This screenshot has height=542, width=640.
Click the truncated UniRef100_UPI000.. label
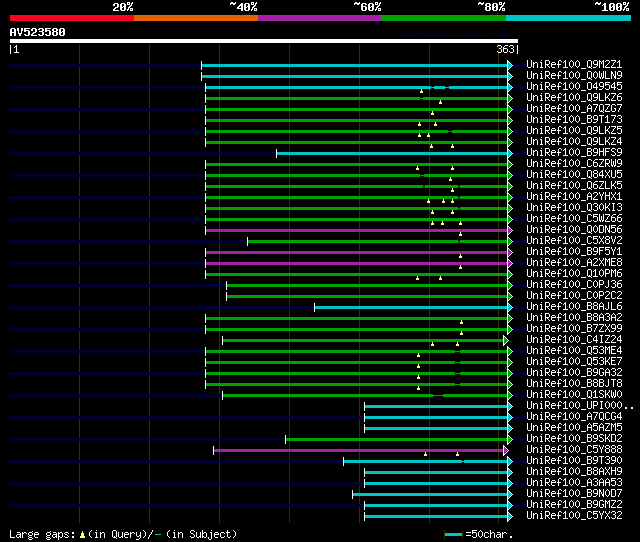click(x=580, y=406)
